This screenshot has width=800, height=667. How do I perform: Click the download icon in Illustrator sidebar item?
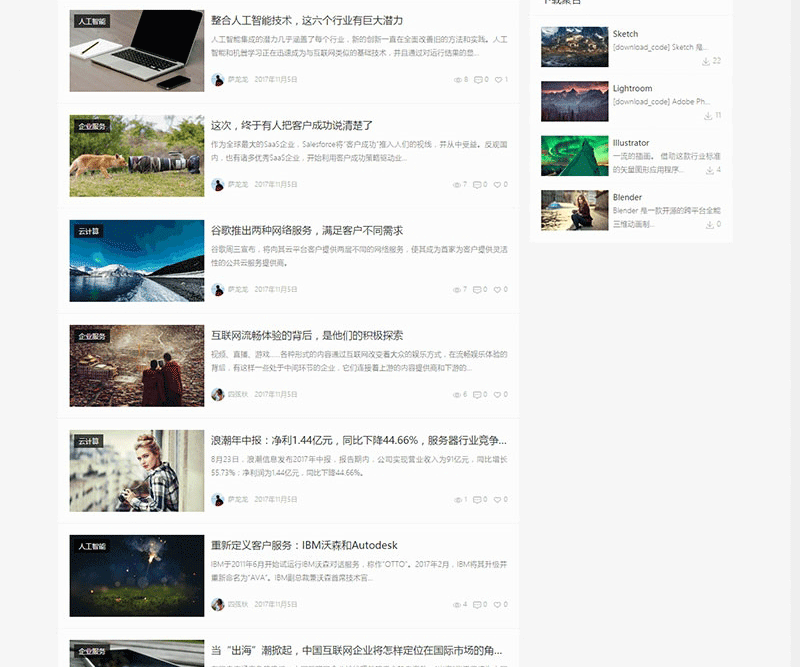coord(710,170)
